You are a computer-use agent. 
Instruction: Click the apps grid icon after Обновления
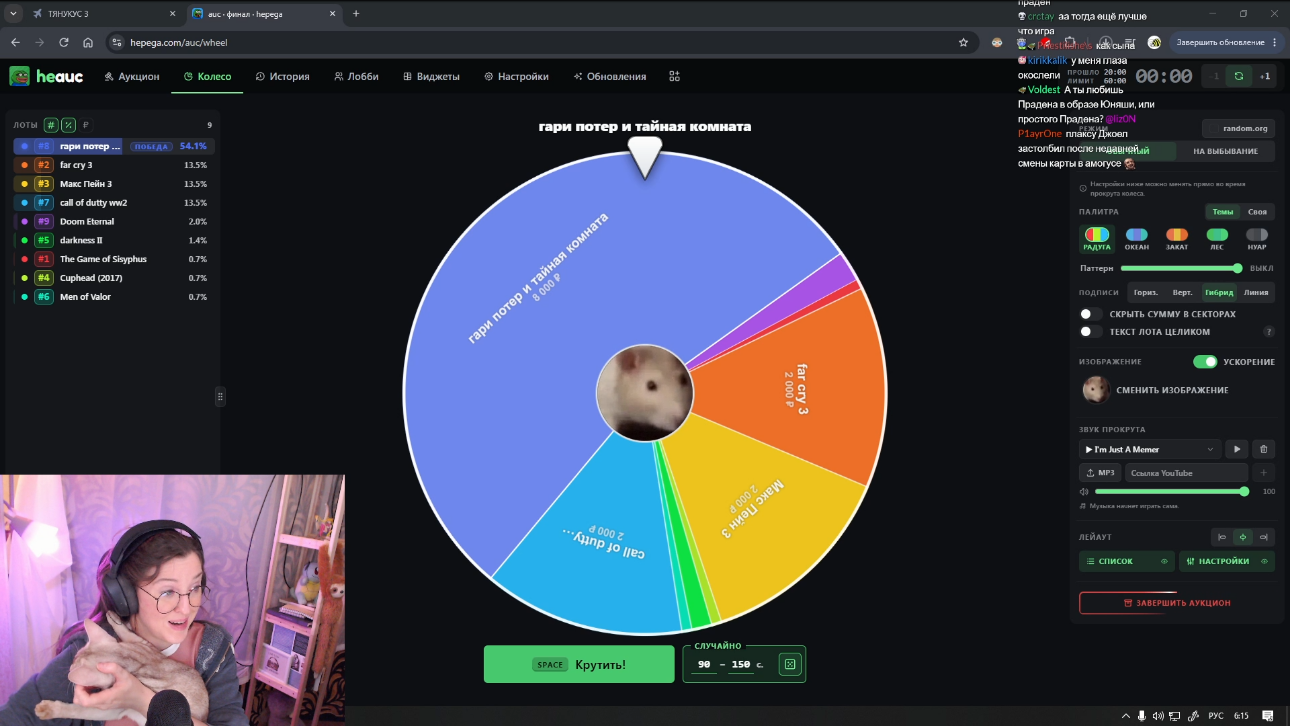(674, 76)
